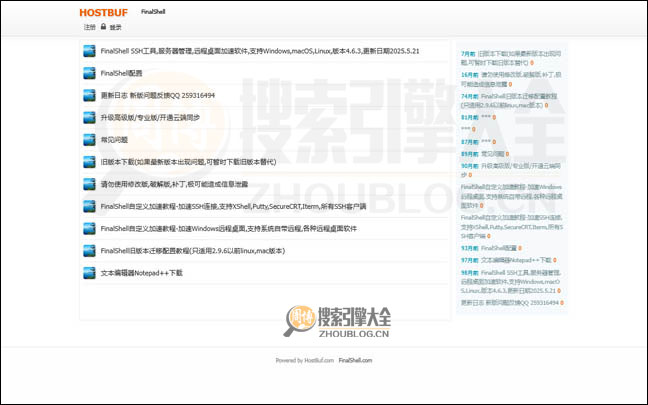This screenshot has width=648, height=405.
Task: Click avatar icon beside 旧版本迁移配置教程 post
Action: point(89,251)
